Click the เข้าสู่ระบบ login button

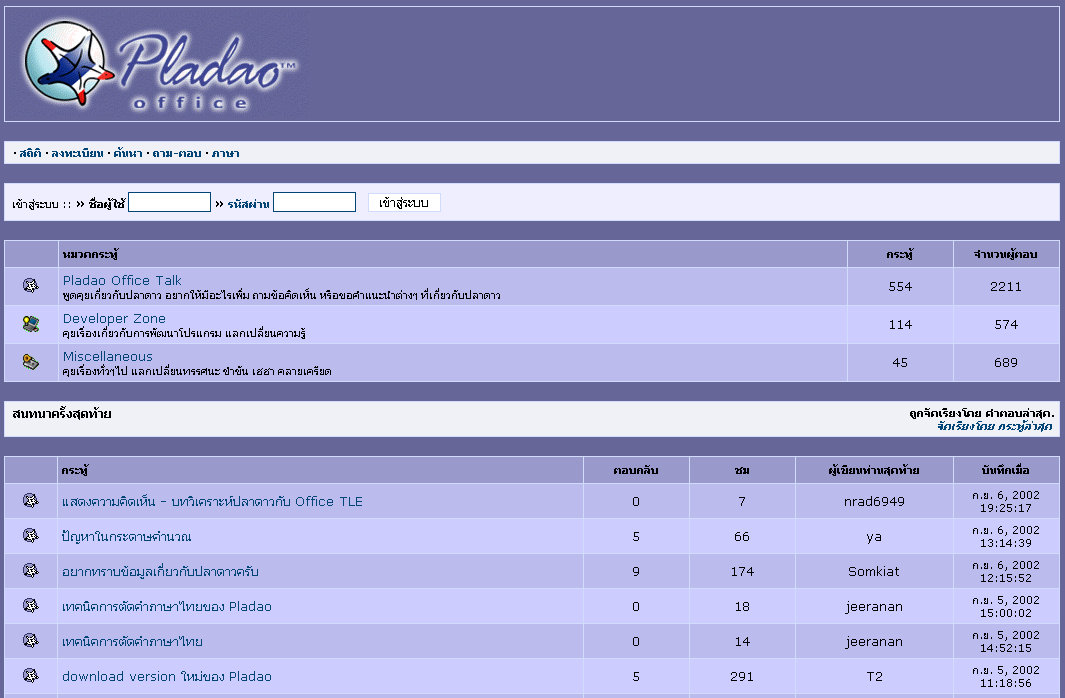(404, 202)
